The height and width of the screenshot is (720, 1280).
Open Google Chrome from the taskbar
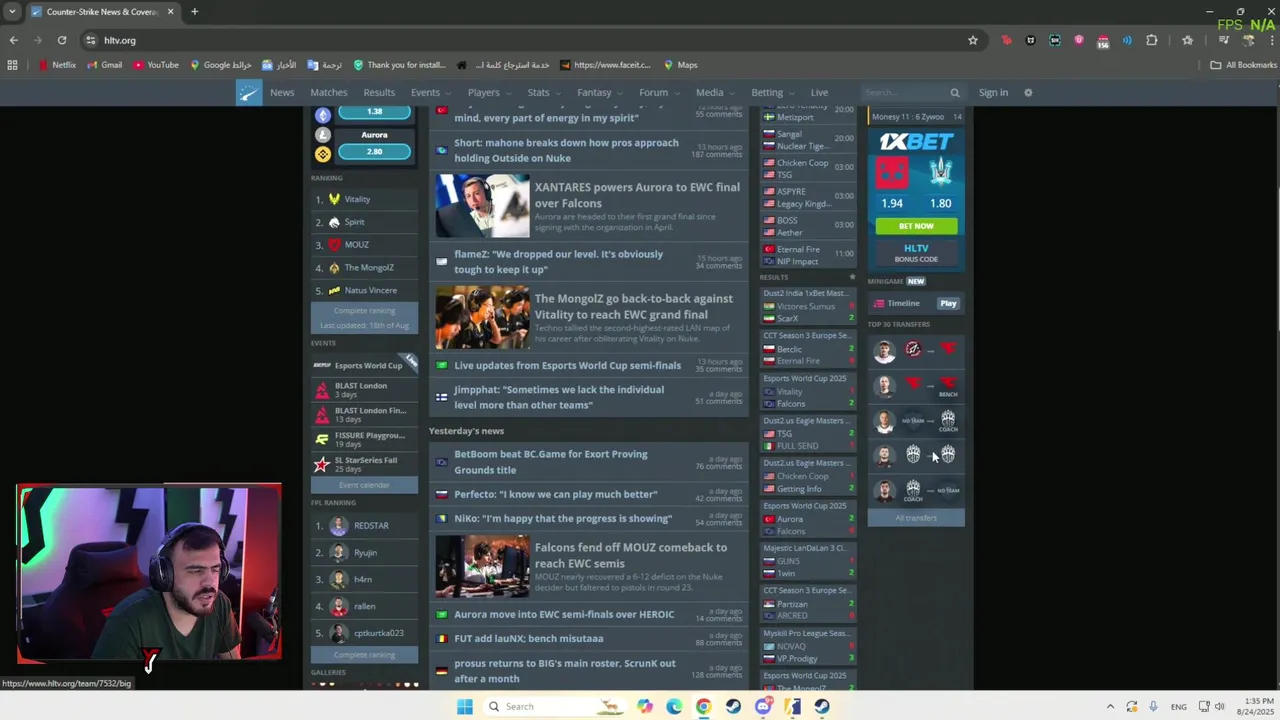(704, 707)
